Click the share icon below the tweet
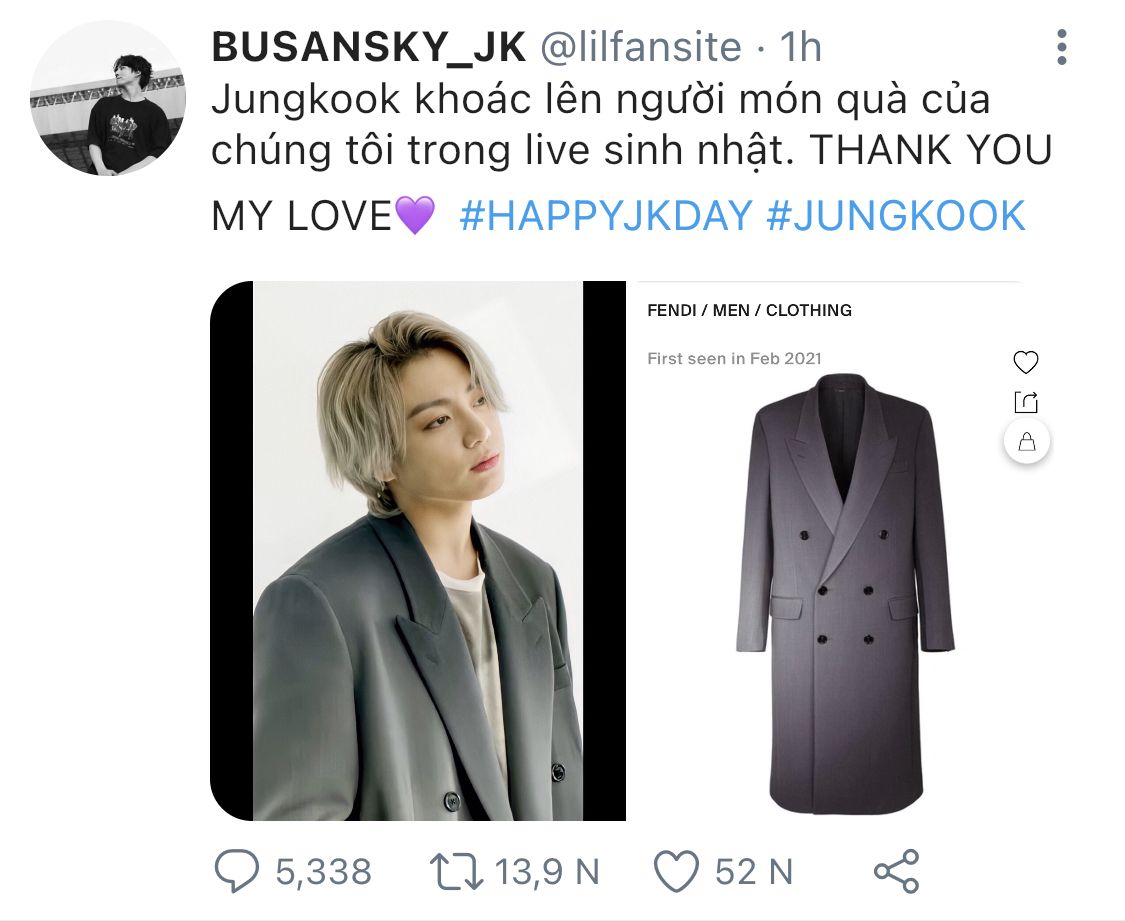Screen dimensions: 1125x921 [x=896, y=871]
